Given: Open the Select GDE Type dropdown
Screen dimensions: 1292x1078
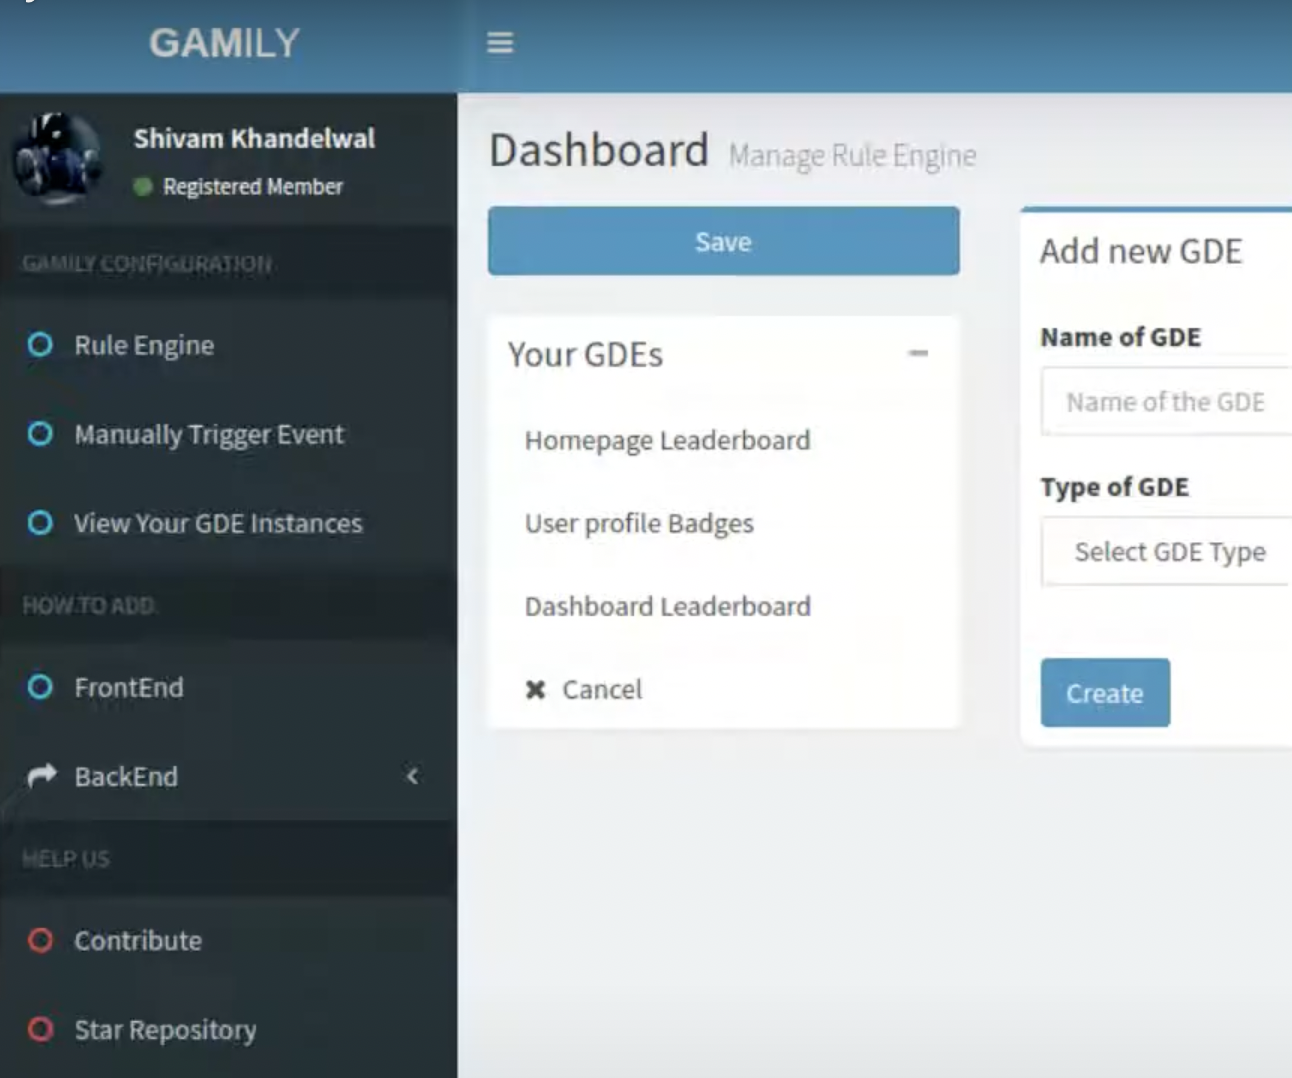Looking at the screenshot, I should pyautogui.click(x=1168, y=552).
